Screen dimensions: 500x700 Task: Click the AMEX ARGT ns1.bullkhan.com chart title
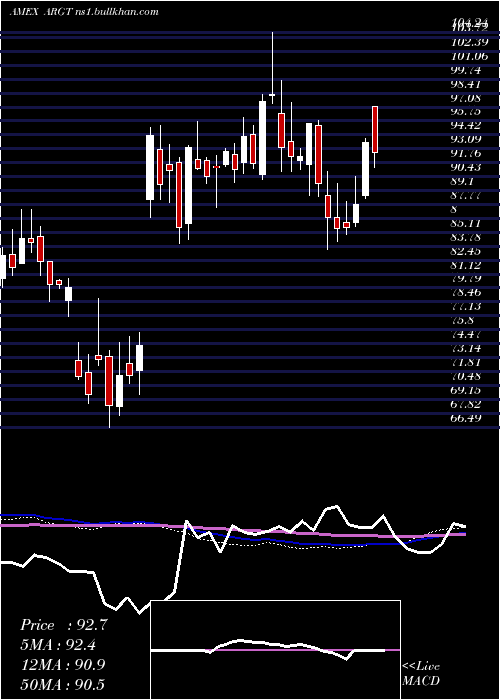pyautogui.click(x=84, y=11)
